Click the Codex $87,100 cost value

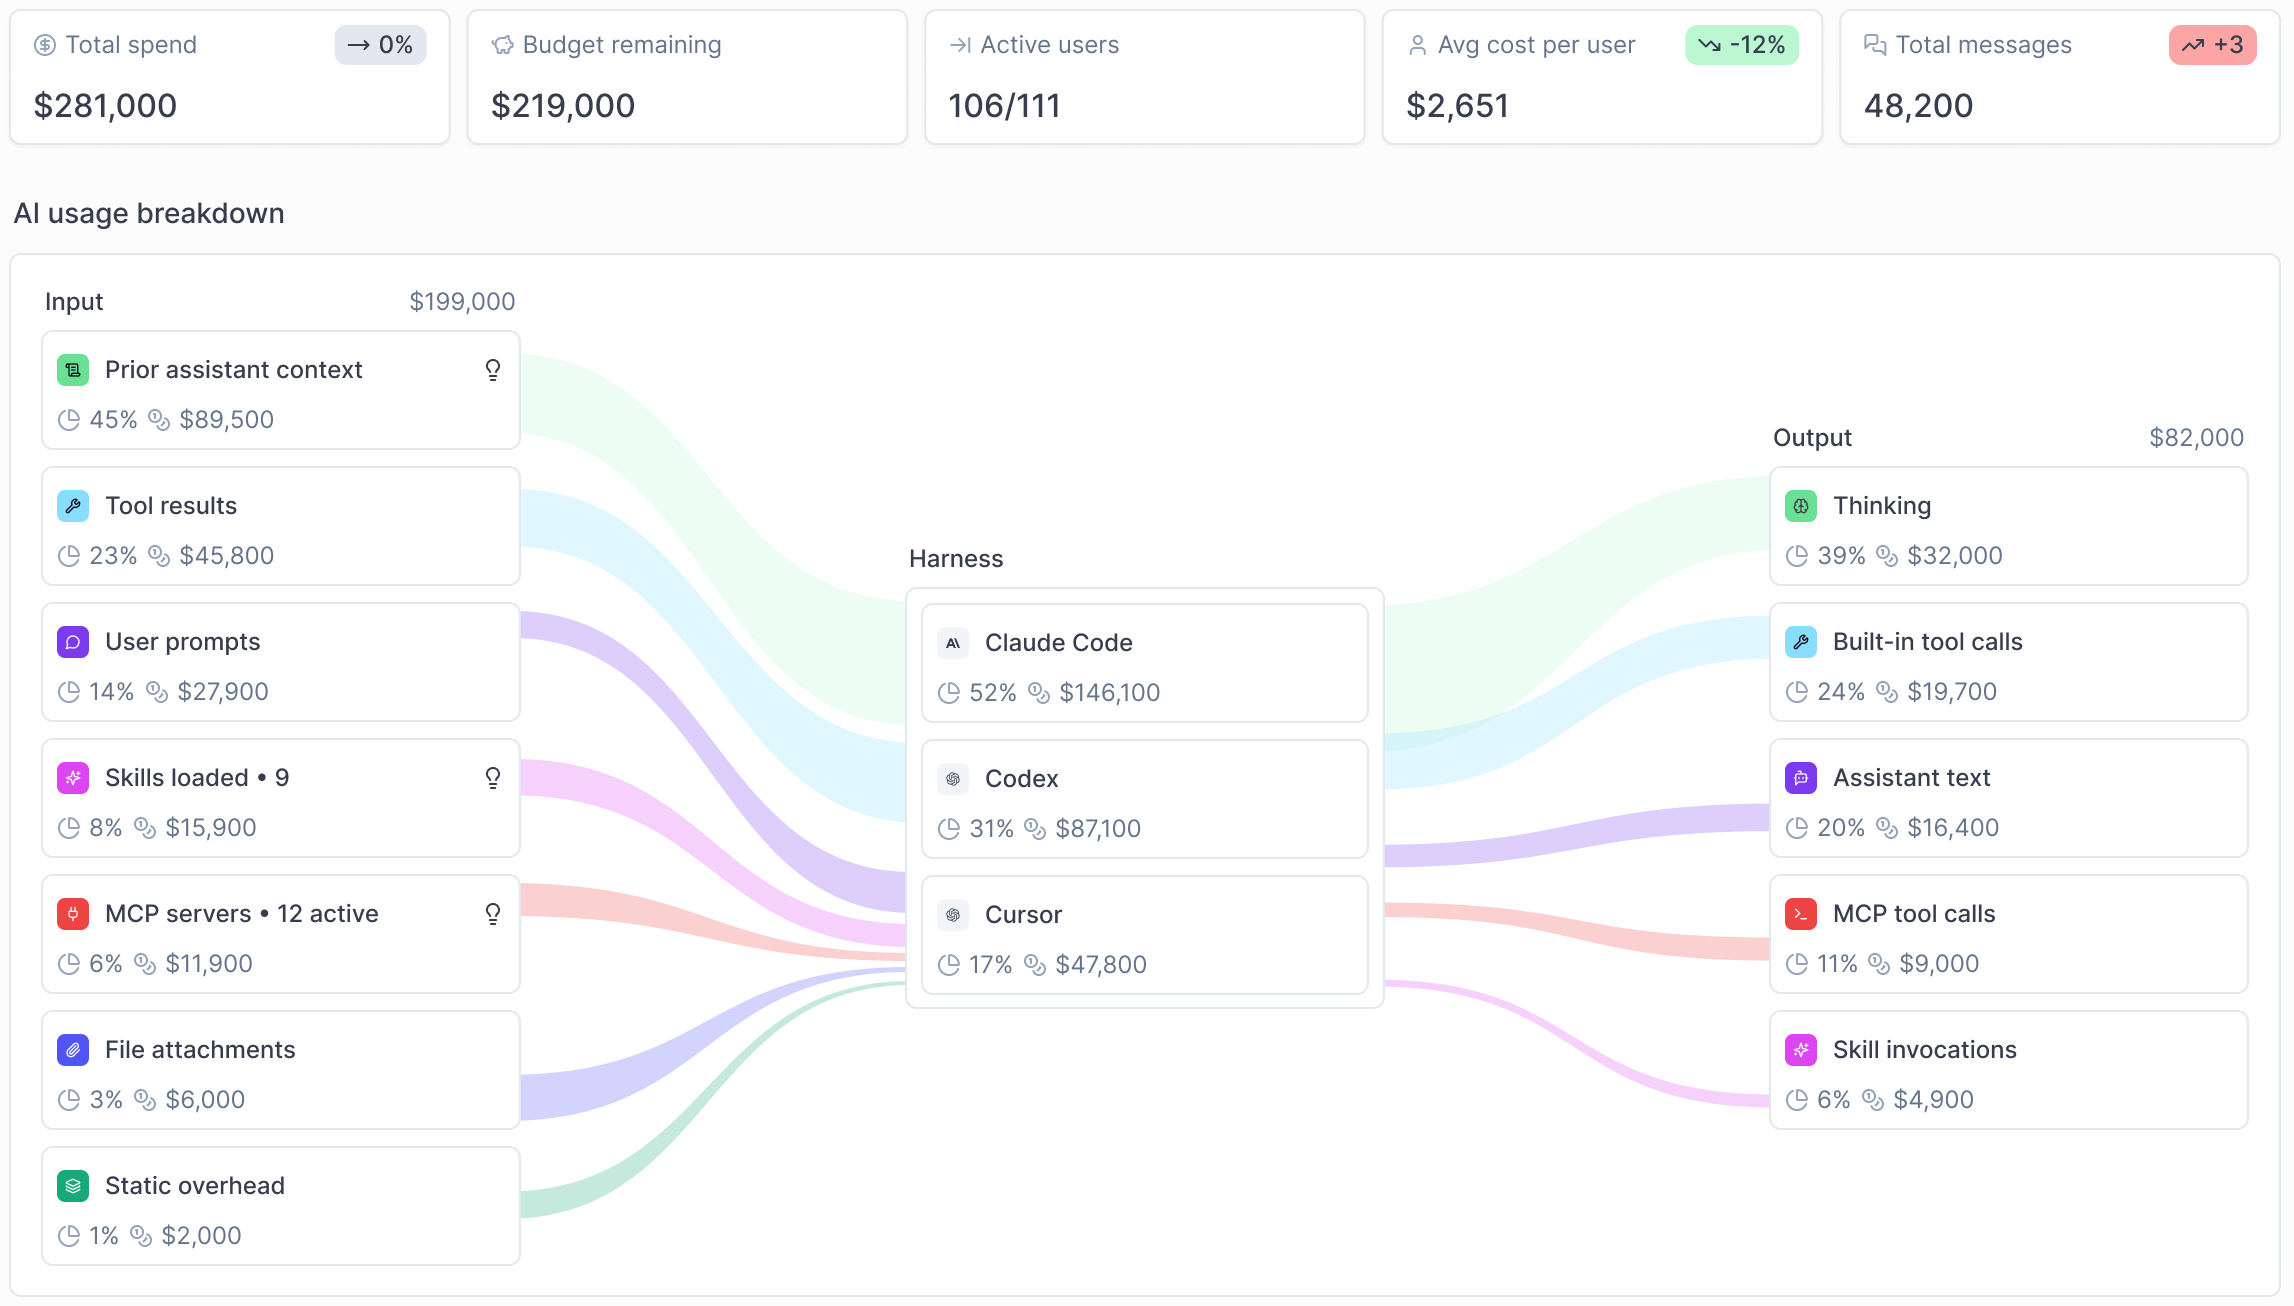1098,829
